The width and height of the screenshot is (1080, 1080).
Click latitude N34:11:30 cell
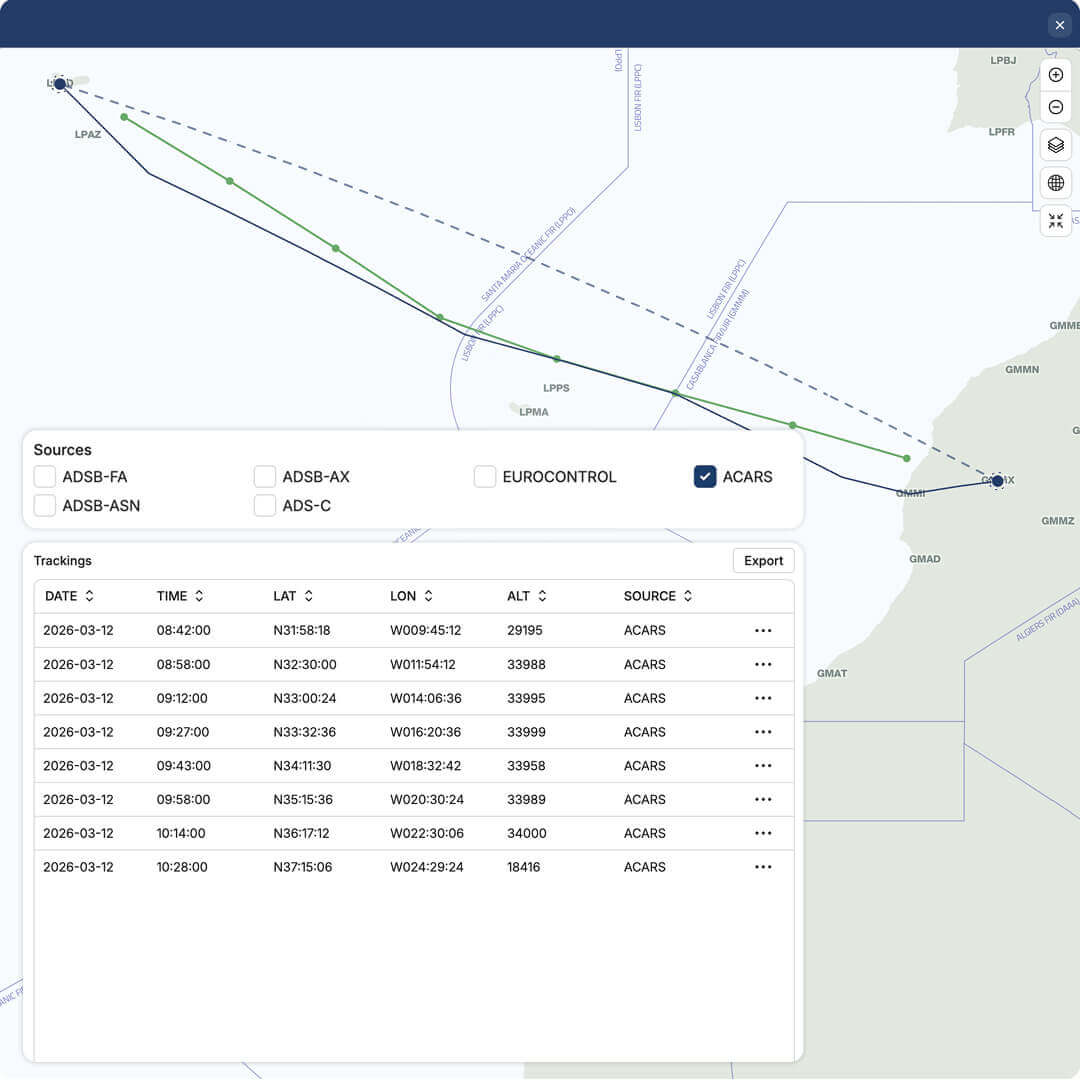(x=302, y=766)
